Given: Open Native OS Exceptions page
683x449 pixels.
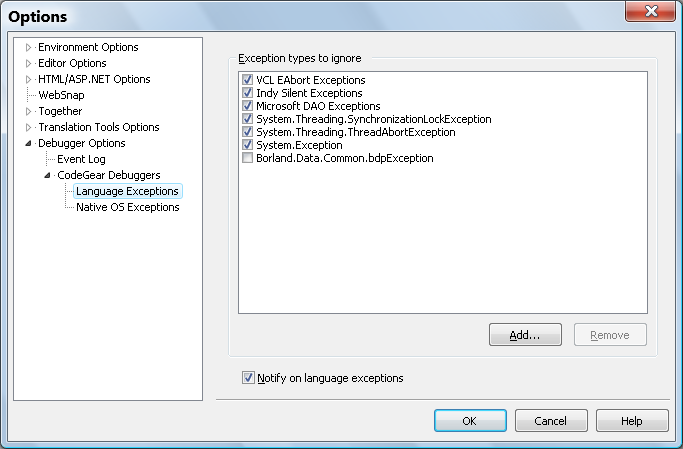Looking at the screenshot, I should (x=128, y=207).
